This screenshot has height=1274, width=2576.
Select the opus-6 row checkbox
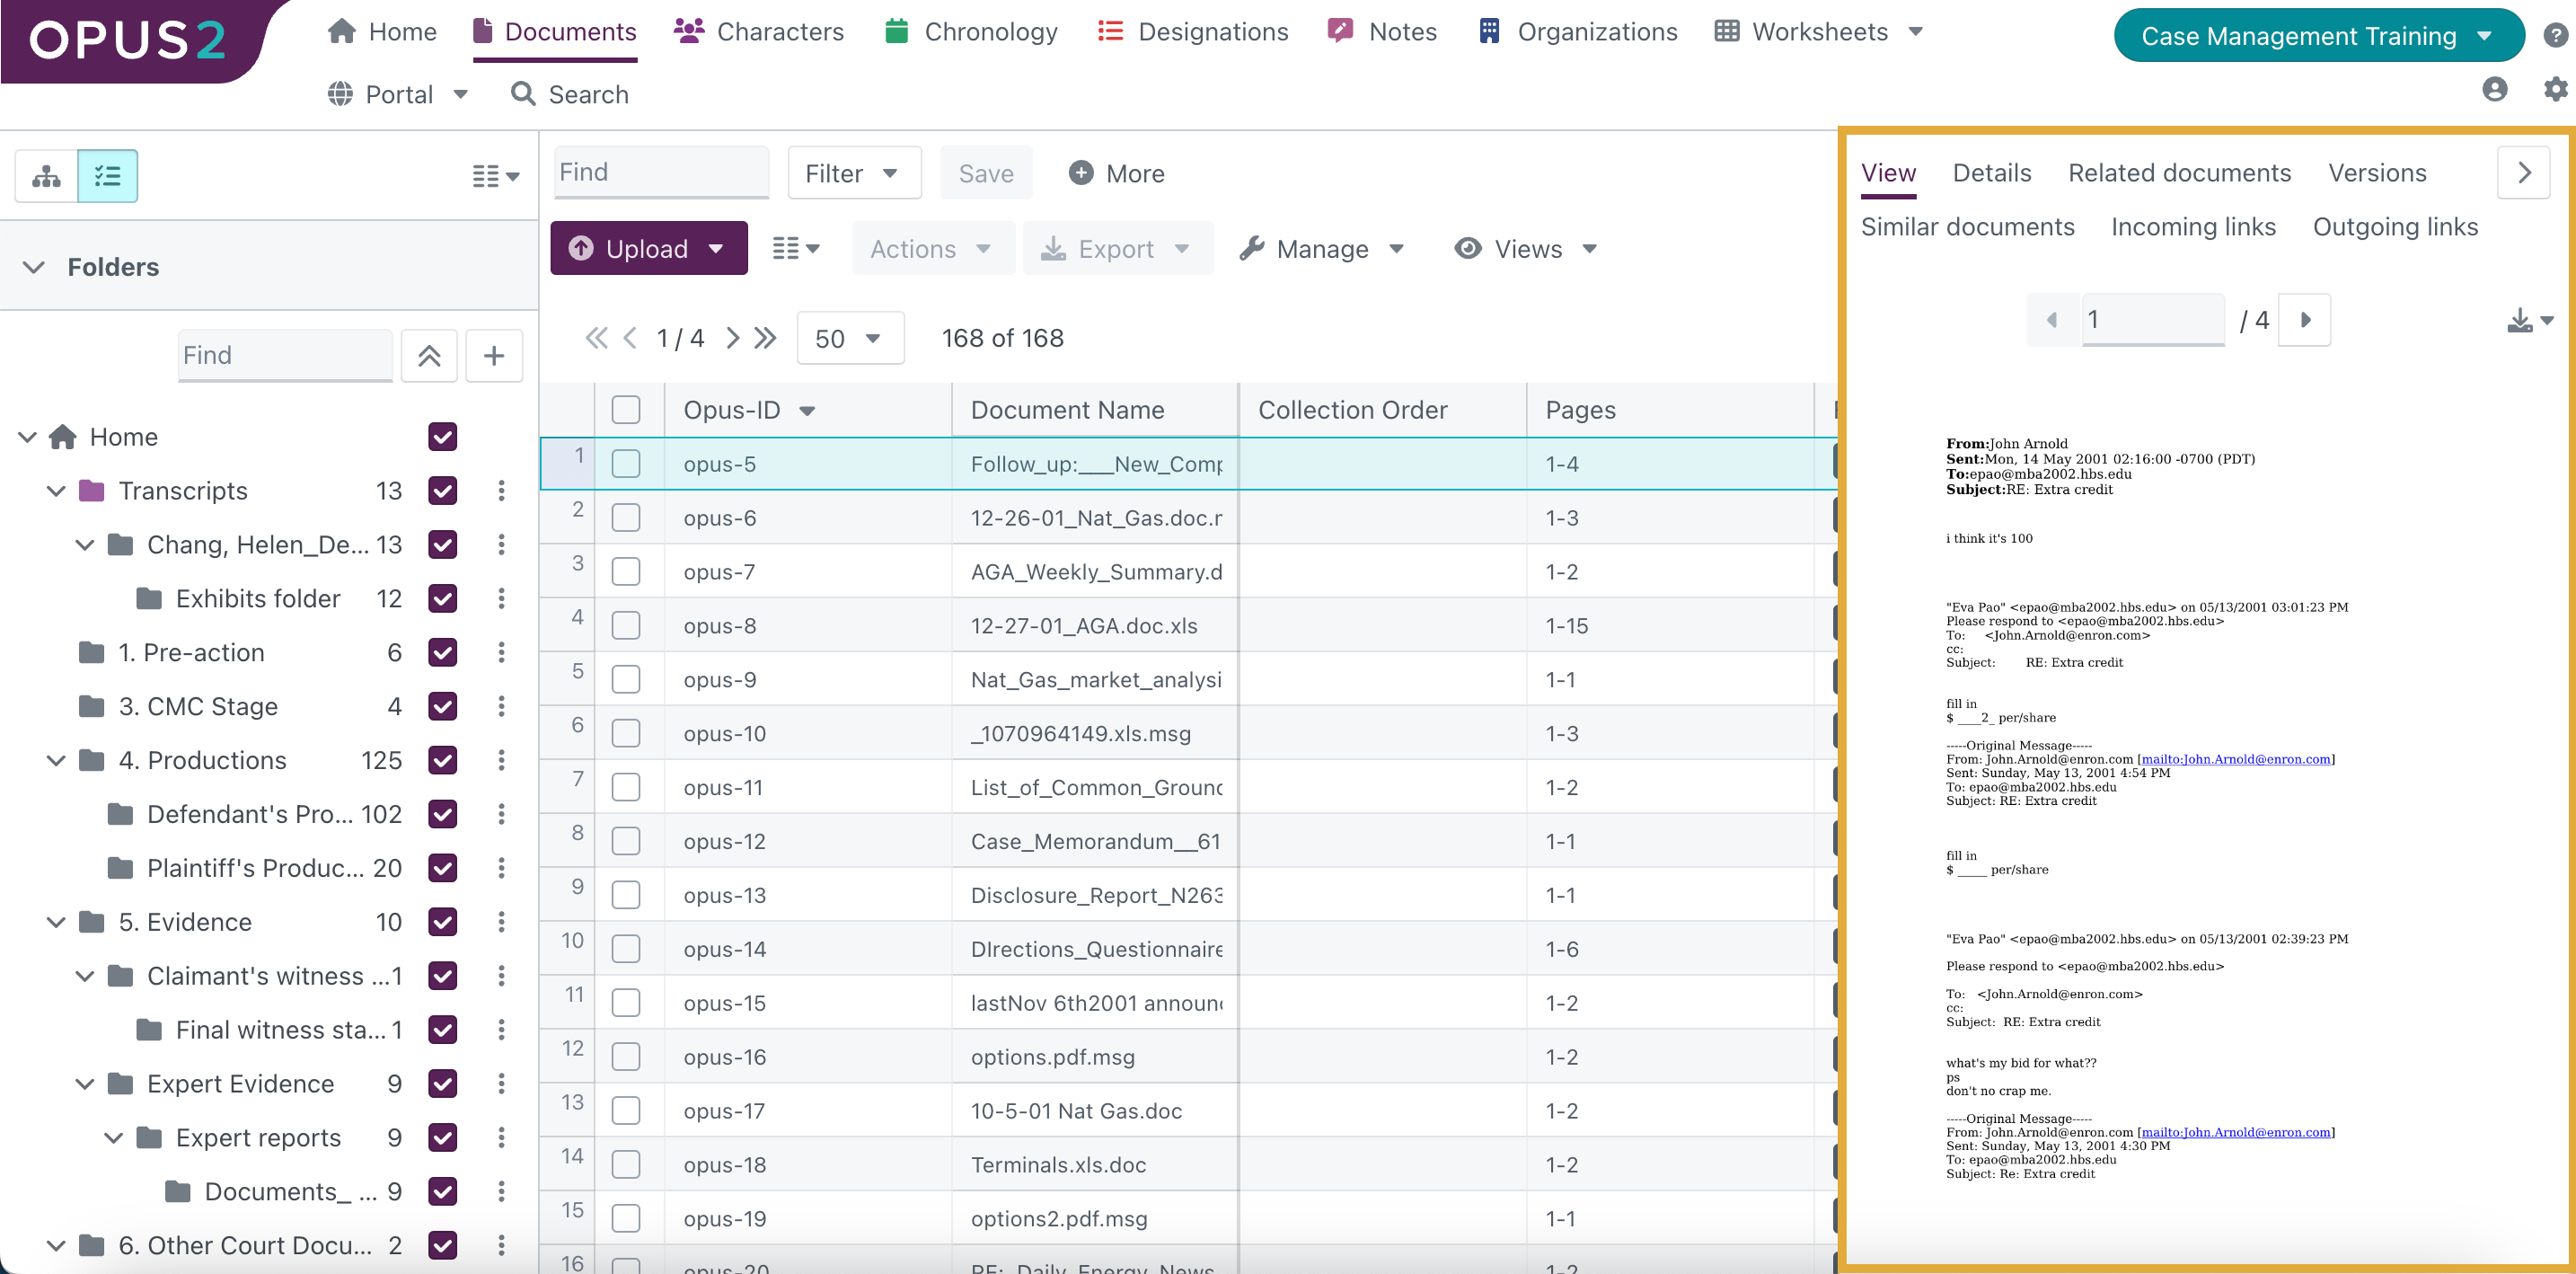tap(626, 517)
